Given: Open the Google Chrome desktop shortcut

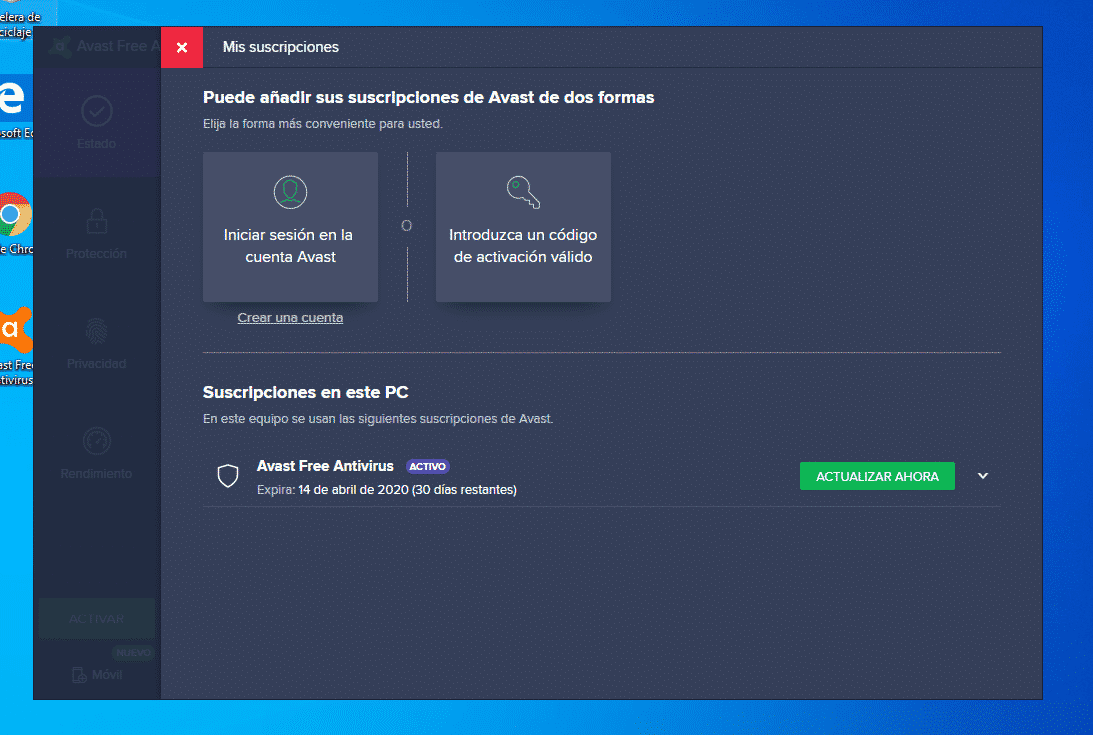Looking at the screenshot, I should (x=14, y=216).
